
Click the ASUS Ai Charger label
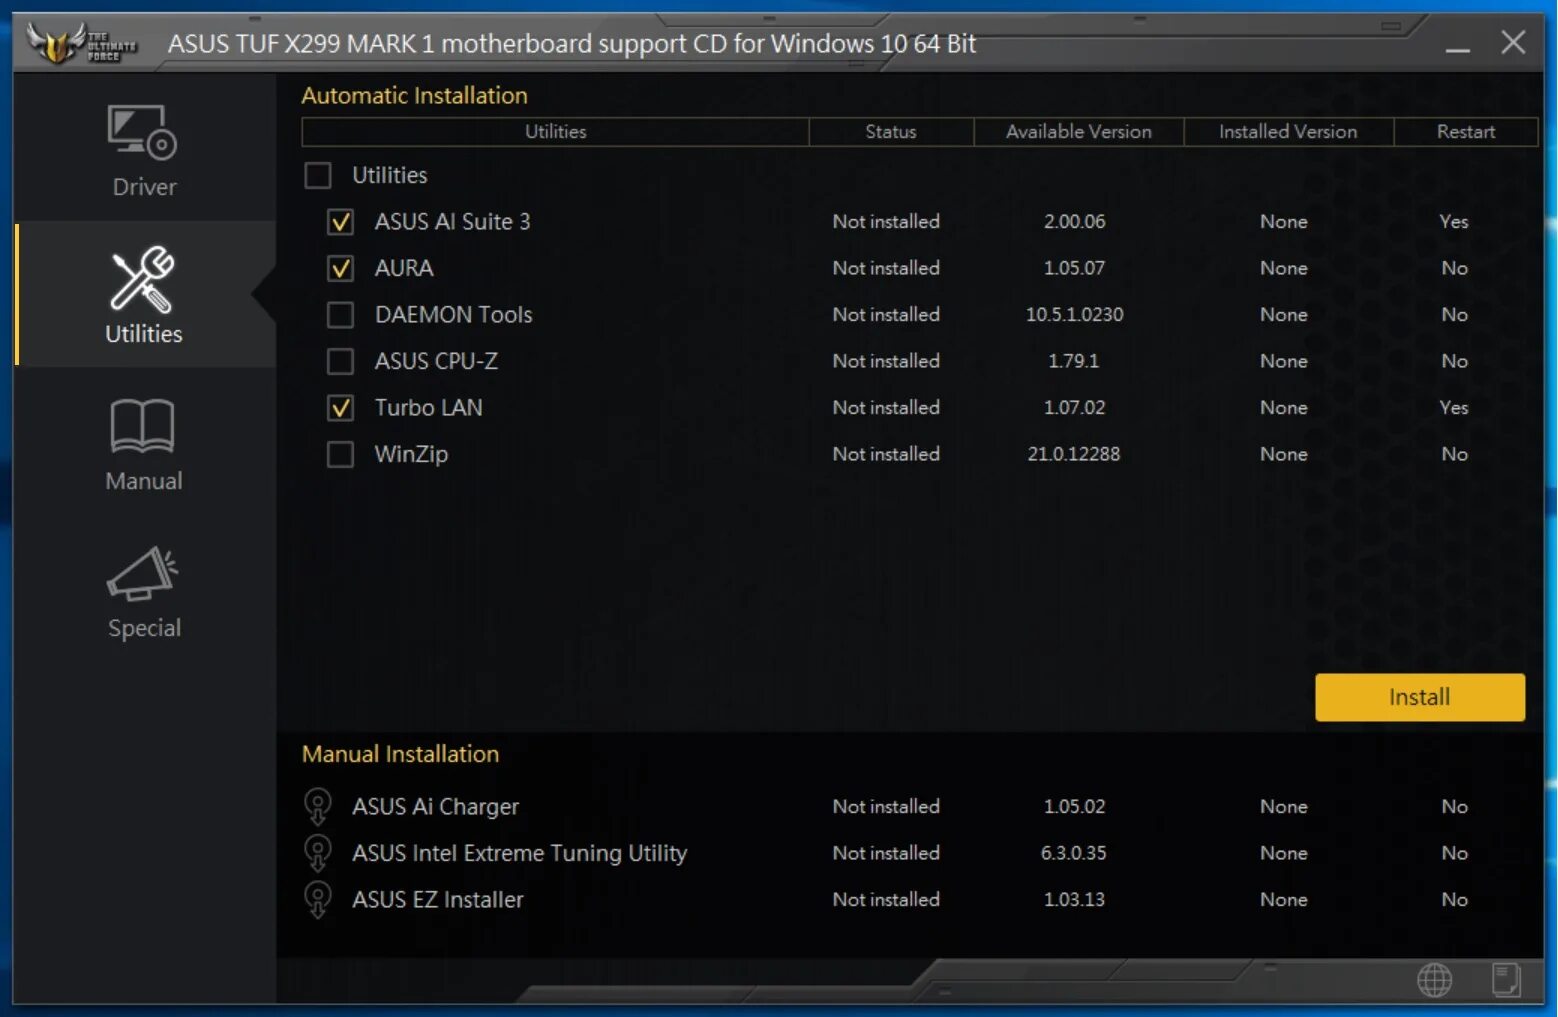click(436, 806)
